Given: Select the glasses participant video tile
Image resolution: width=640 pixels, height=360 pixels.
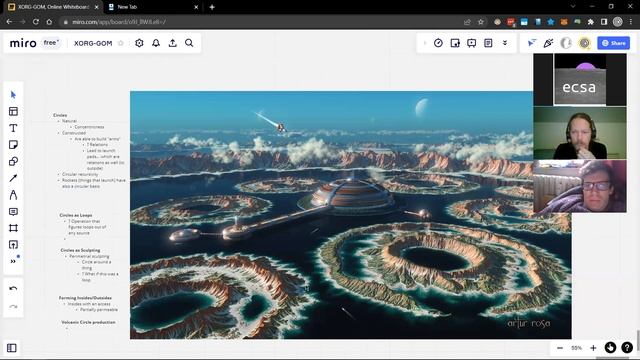Looking at the screenshot, I should (x=580, y=186).
